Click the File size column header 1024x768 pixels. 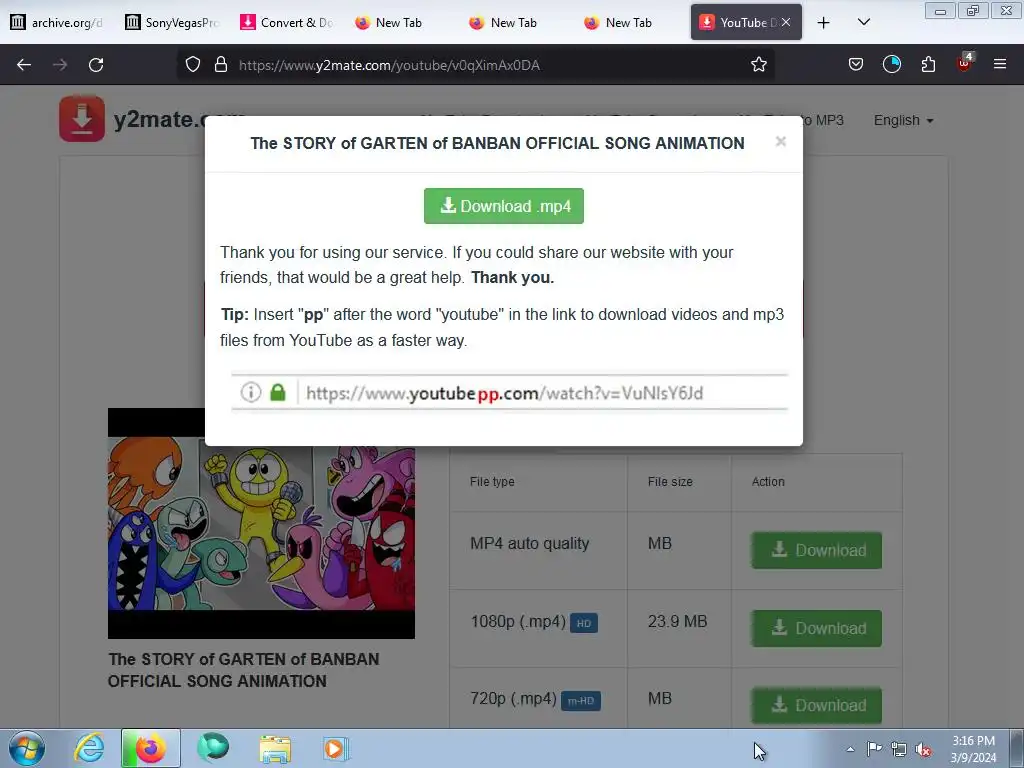pos(670,481)
